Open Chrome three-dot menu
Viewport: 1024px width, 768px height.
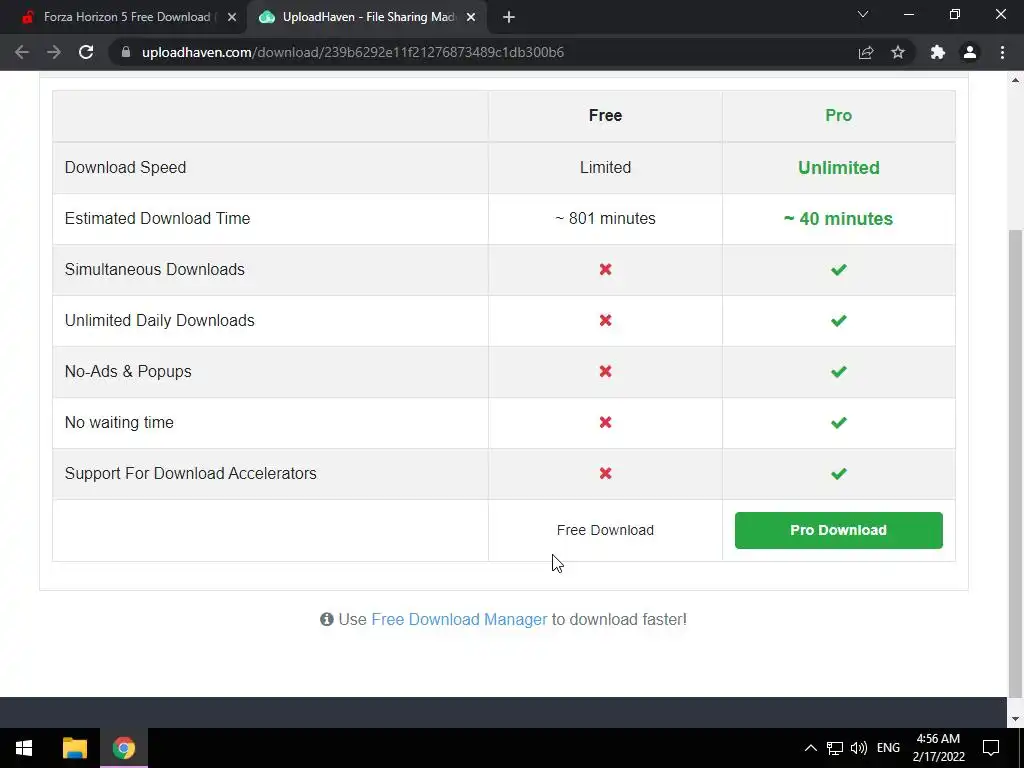tap(1002, 52)
